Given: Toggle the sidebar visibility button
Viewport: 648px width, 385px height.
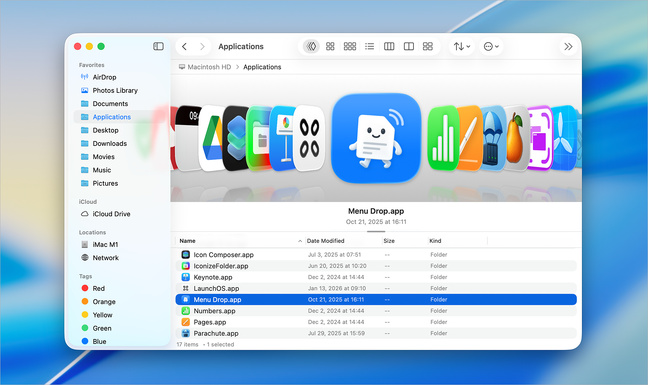Looking at the screenshot, I should point(158,46).
